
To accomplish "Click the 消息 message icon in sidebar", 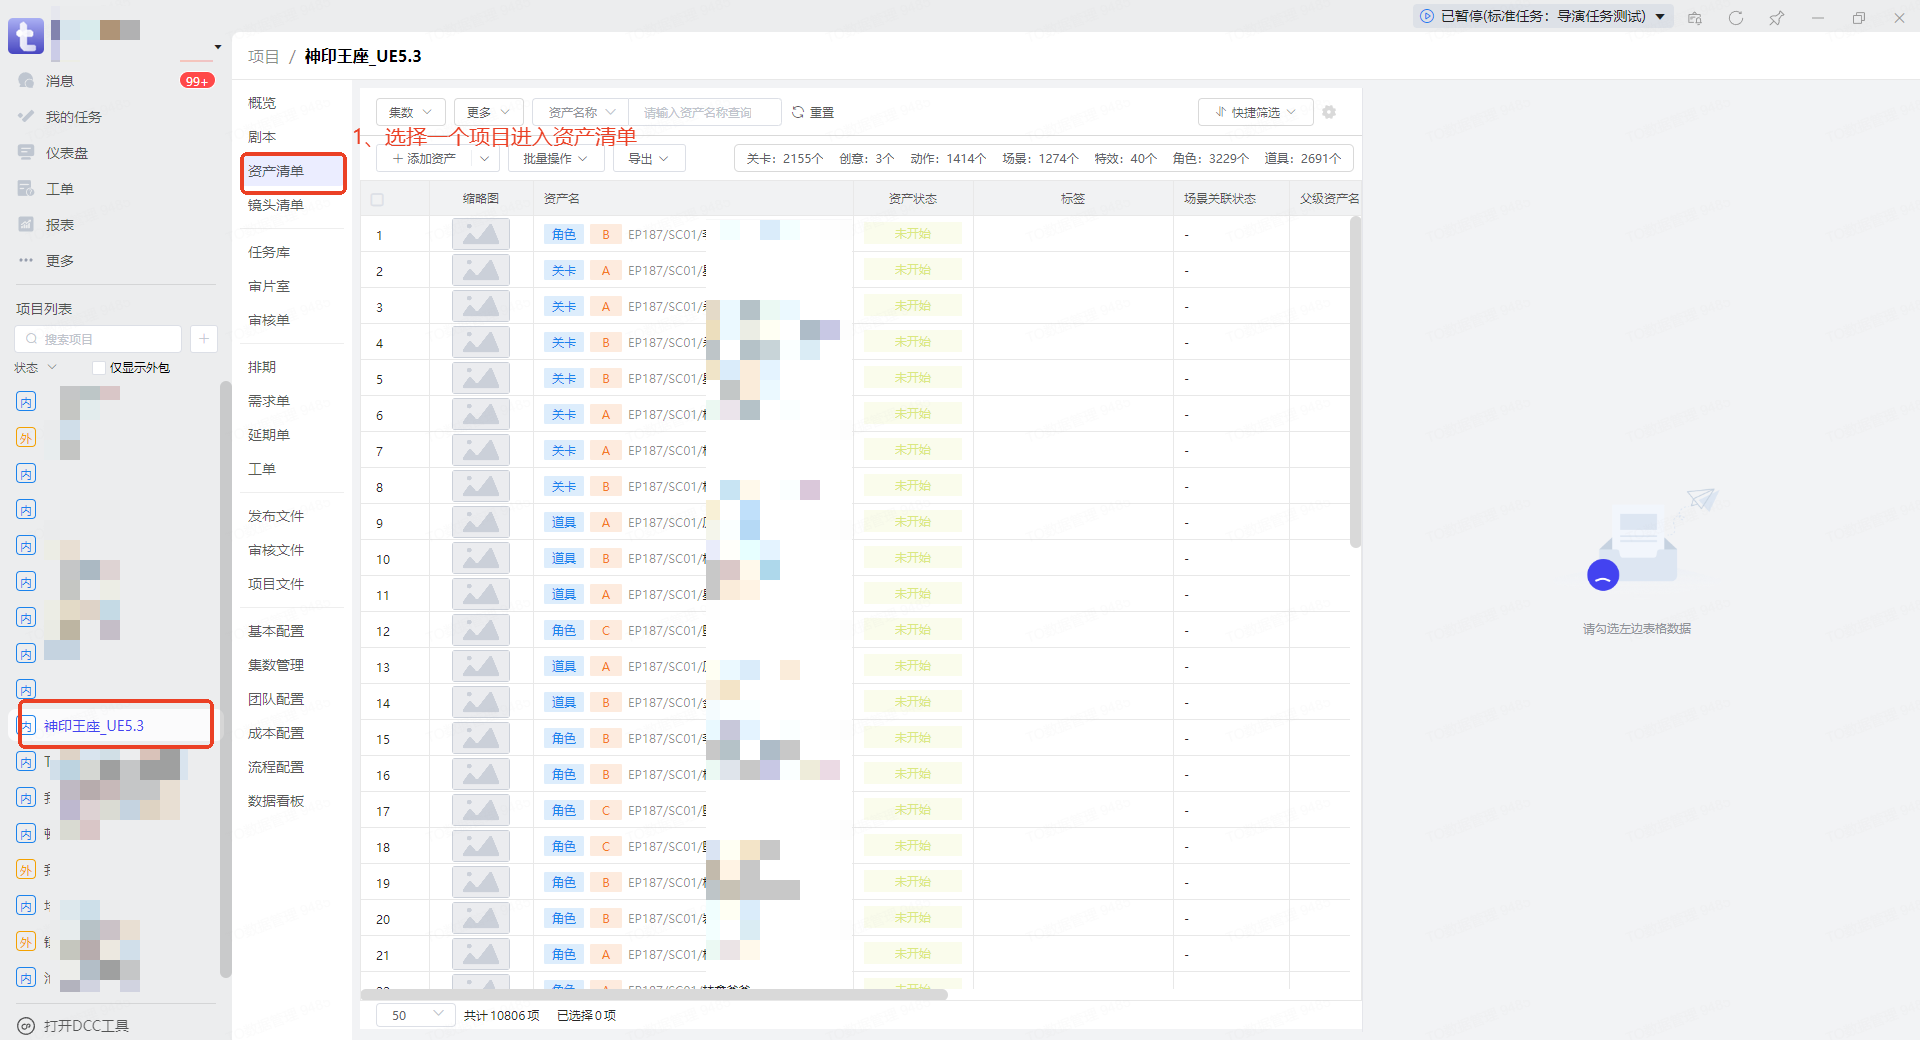I will pos(26,80).
